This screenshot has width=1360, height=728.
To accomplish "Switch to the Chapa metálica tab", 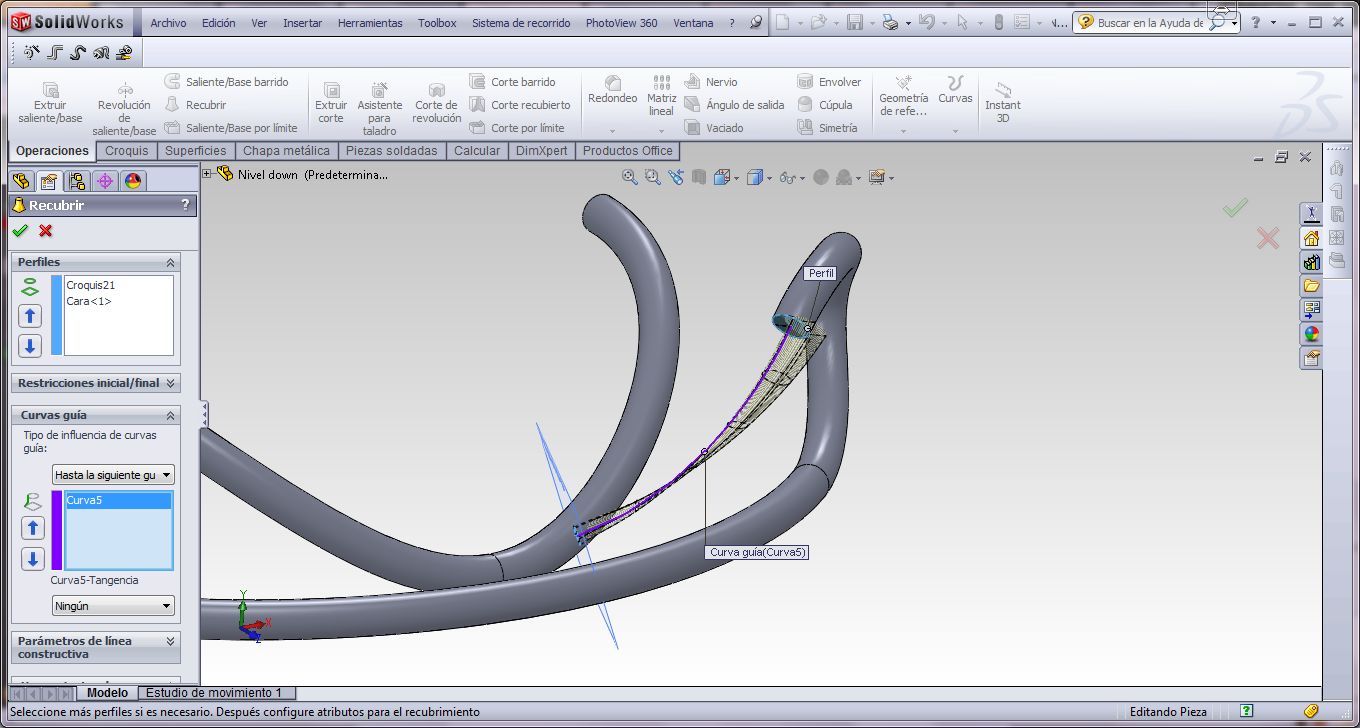I will pyautogui.click(x=286, y=151).
